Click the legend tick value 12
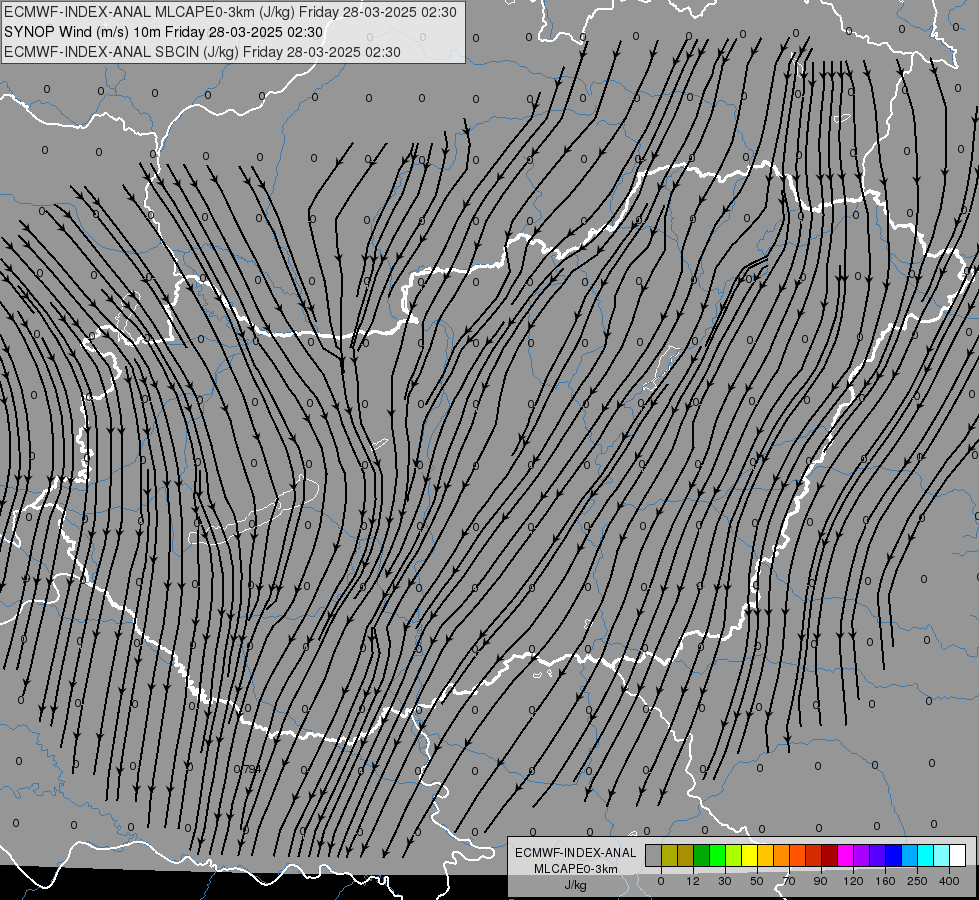 coord(693,881)
